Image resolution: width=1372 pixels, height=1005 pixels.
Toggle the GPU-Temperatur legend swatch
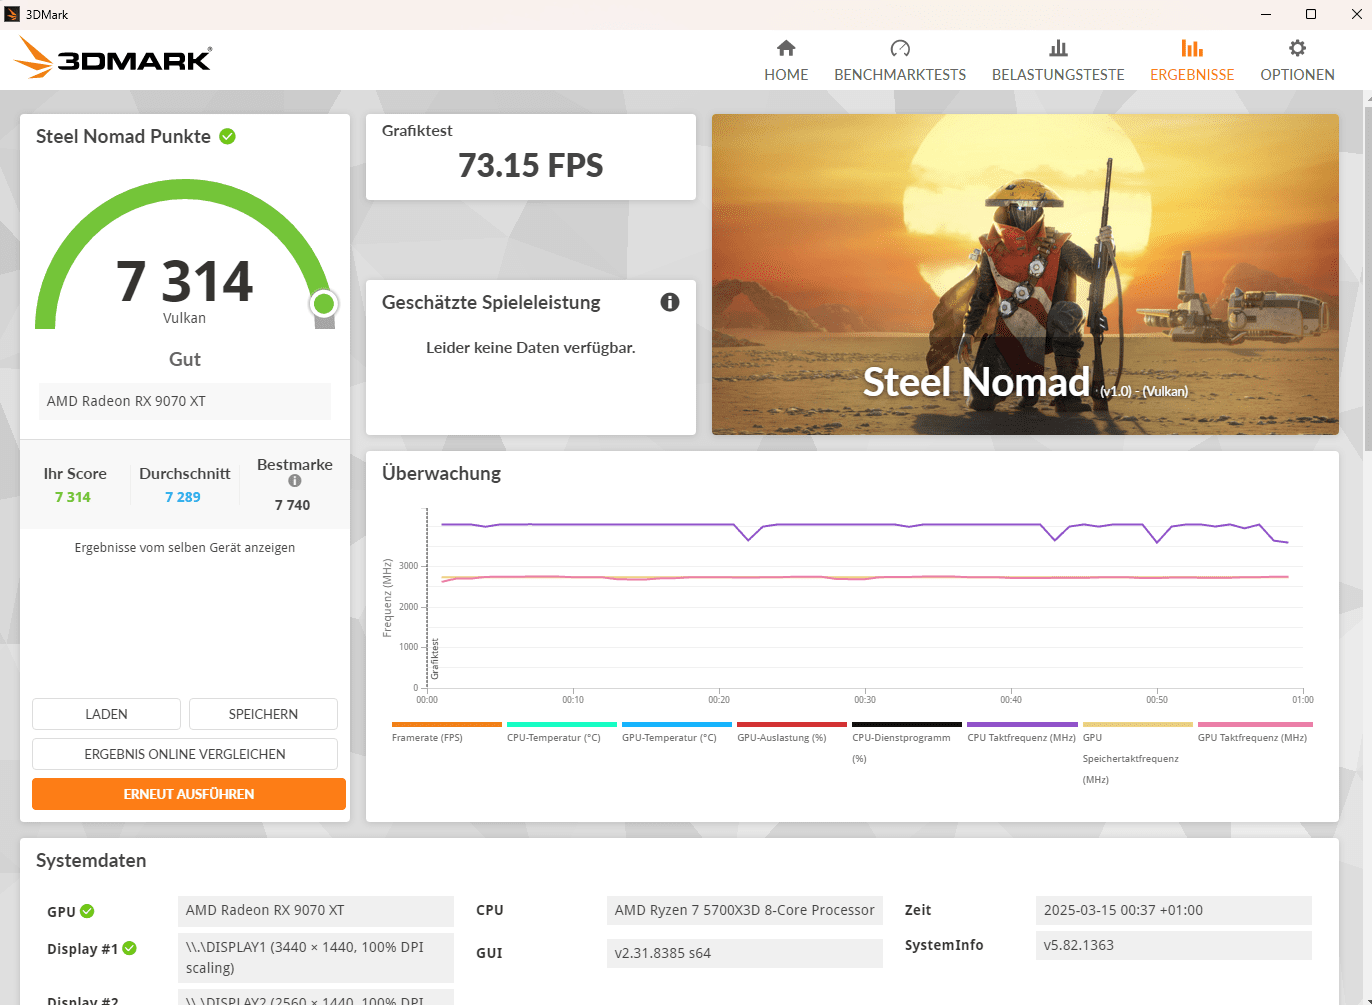676,724
